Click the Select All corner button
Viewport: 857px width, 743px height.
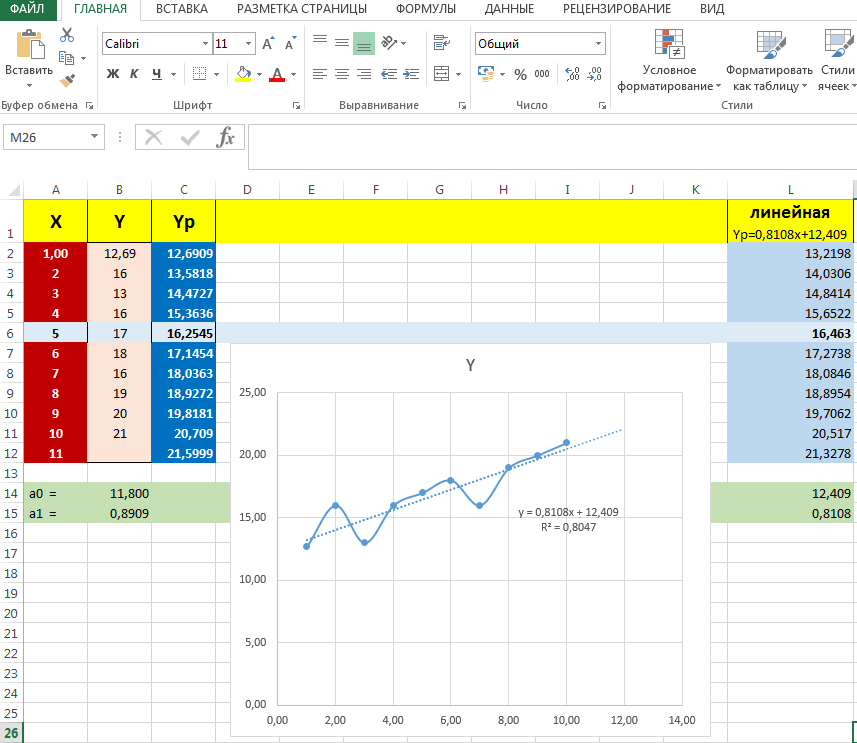(x=12, y=190)
